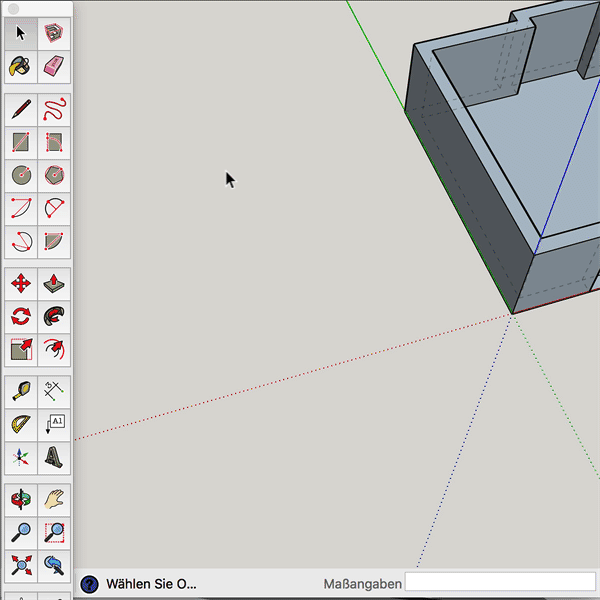Choose the Polygon tool
Viewport: 600px width, 600px height.
click(x=54, y=175)
